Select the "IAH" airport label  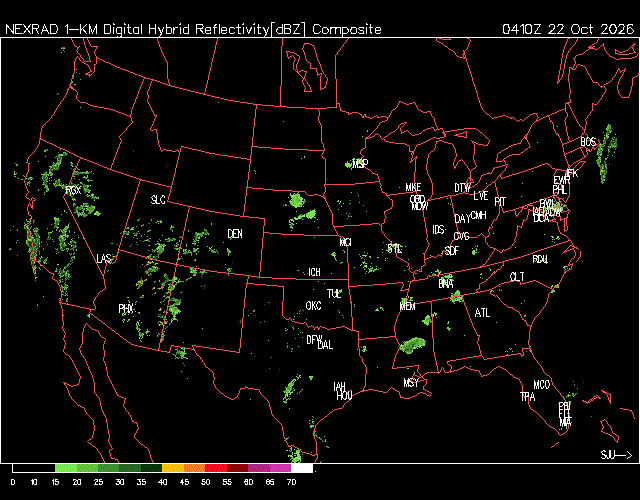click(339, 386)
